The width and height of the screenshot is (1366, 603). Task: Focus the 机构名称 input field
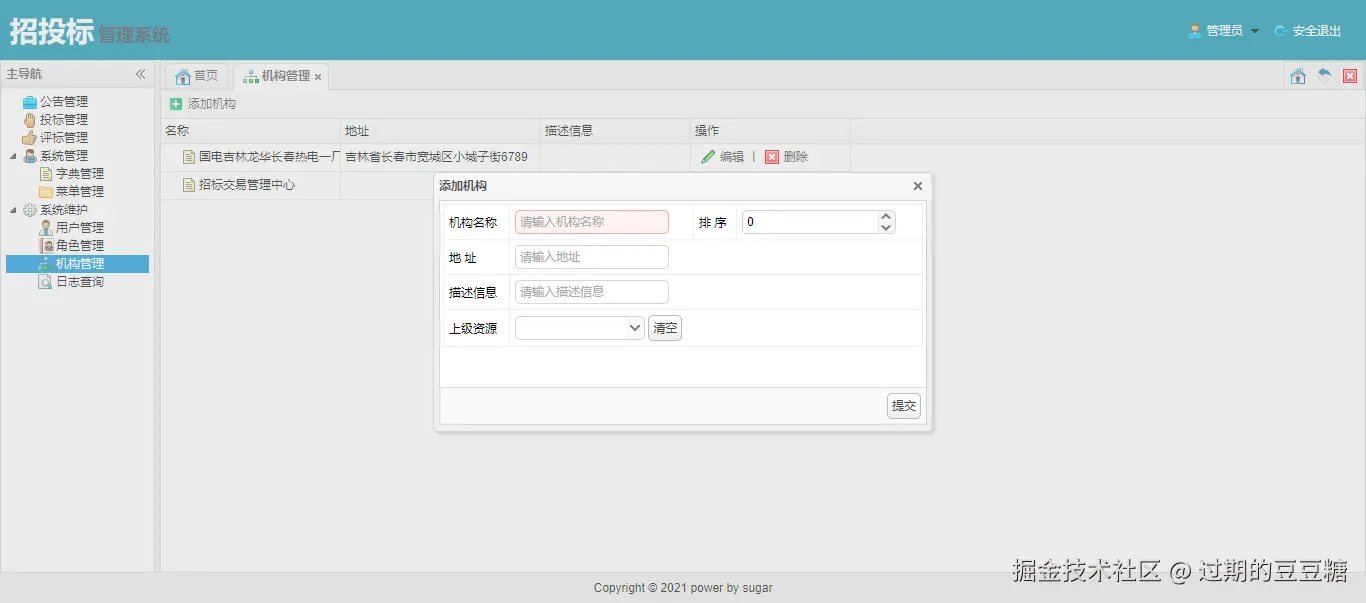coord(592,222)
